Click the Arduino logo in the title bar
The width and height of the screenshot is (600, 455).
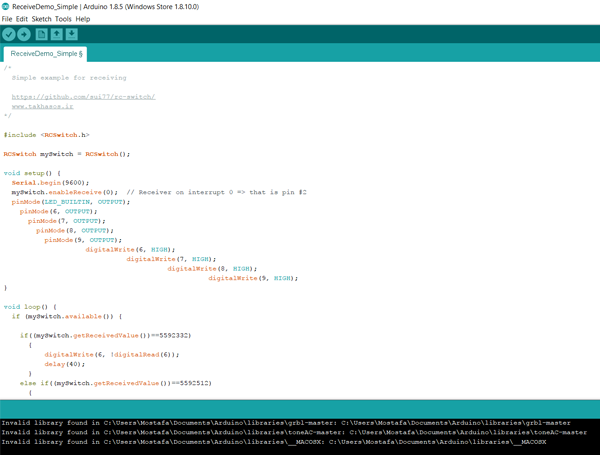tap(7, 6)
